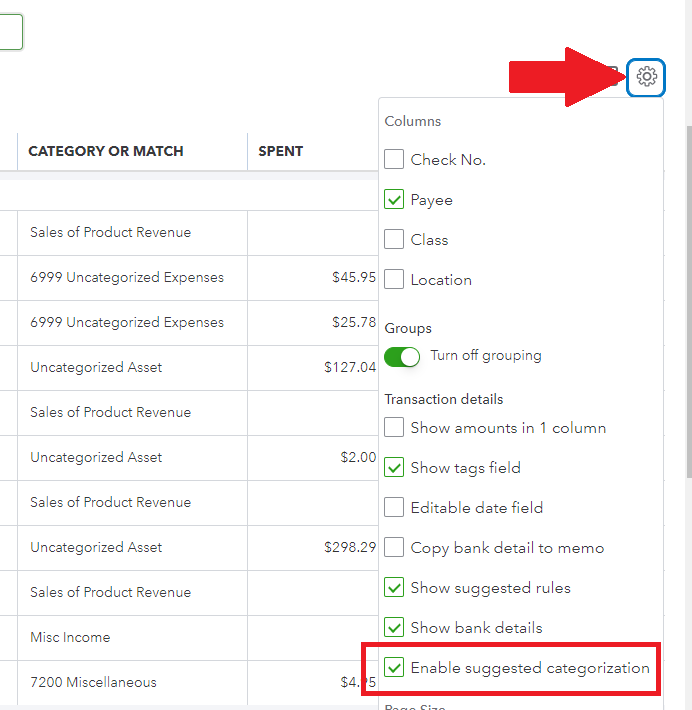Click the CATEGORY OR MATCH column header
Viewport: 692px width, 710px height.
pyautogui.click(x=106, y=151)
